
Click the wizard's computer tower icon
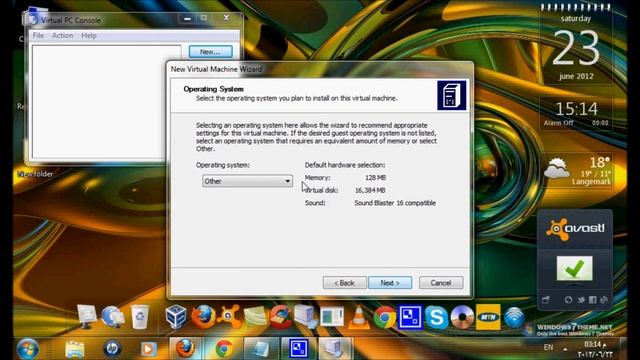(x=451, y=95)
